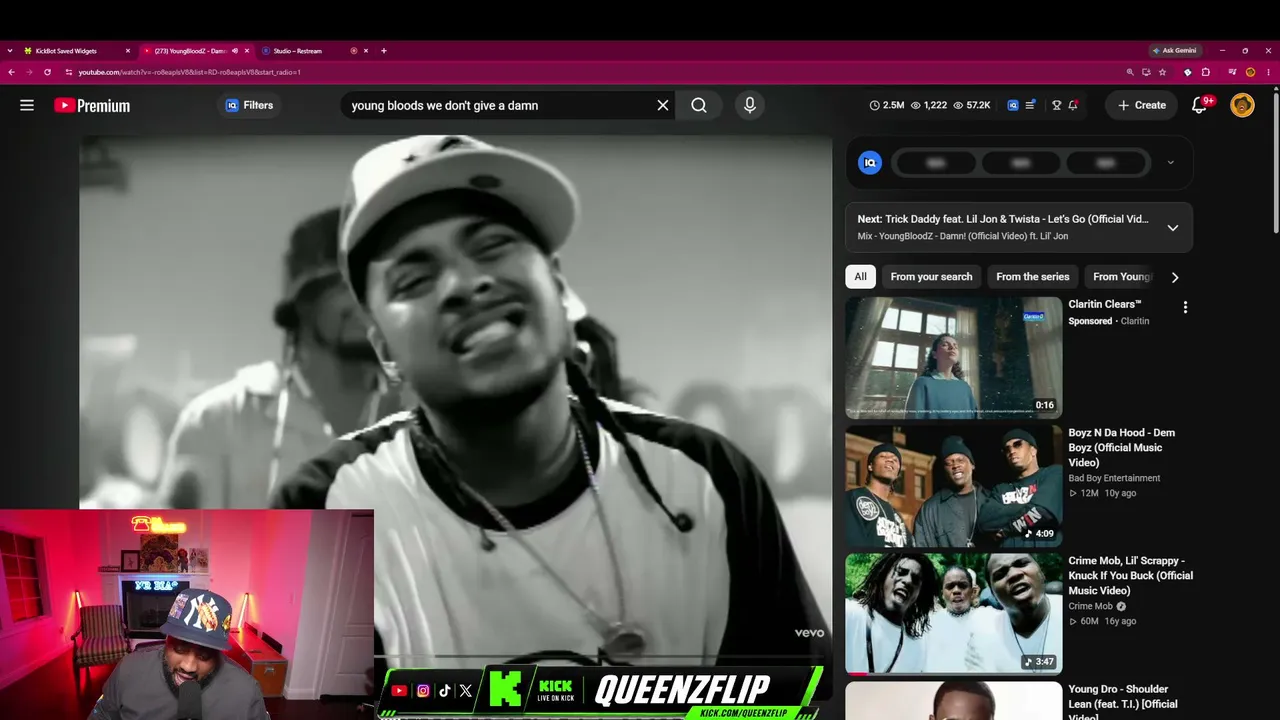
Task: View site information icon in address bar
Action: [x=69, y=72]
